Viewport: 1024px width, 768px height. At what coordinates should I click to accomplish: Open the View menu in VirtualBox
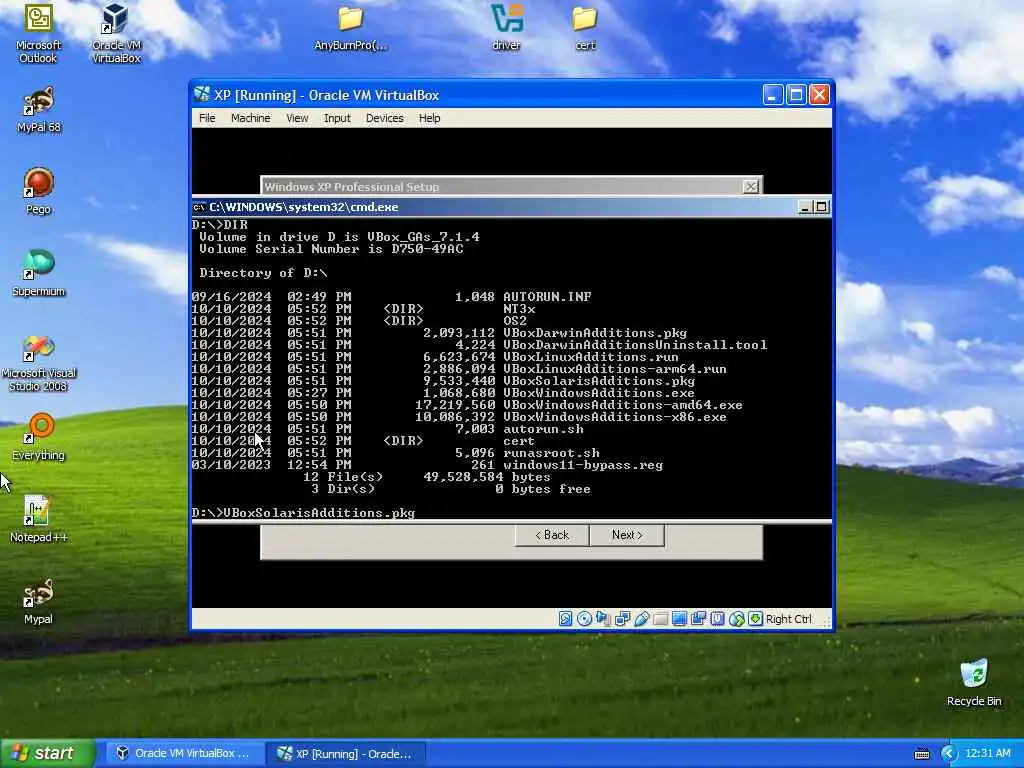click(297, 118)
